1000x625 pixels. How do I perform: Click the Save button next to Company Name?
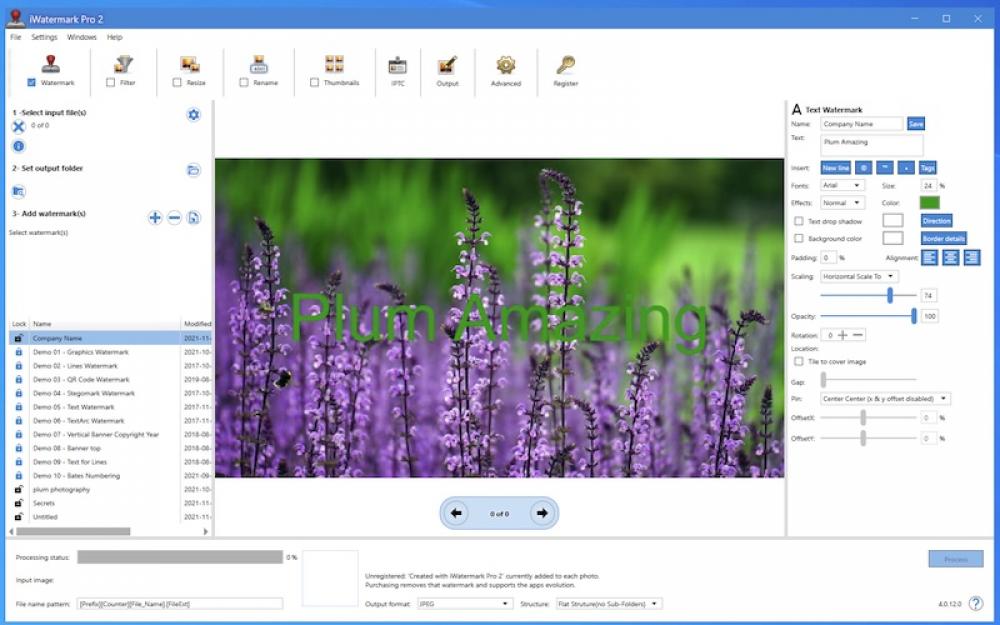tap(915, 123)
